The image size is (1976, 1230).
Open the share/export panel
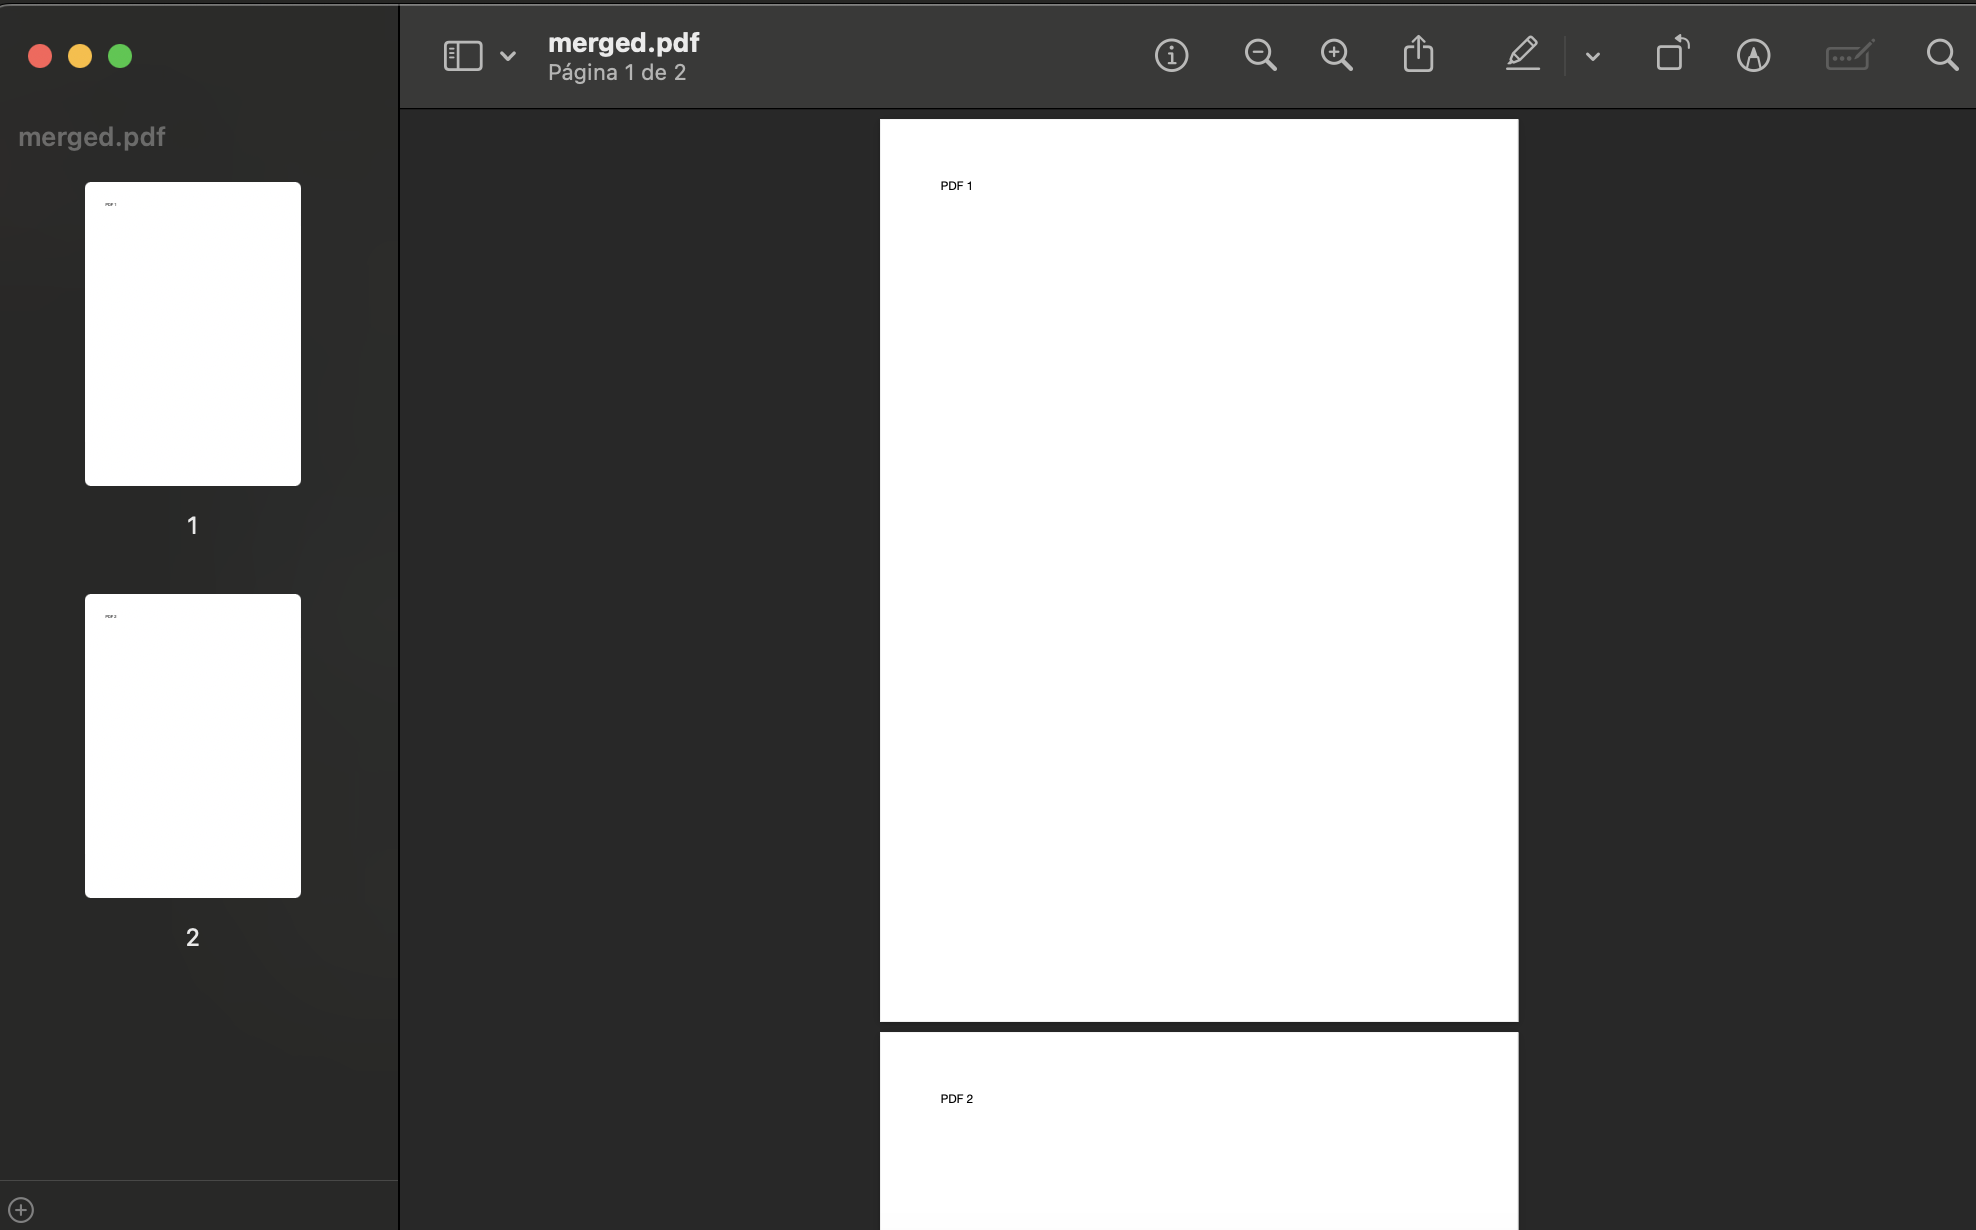(x=1419, y=54)
